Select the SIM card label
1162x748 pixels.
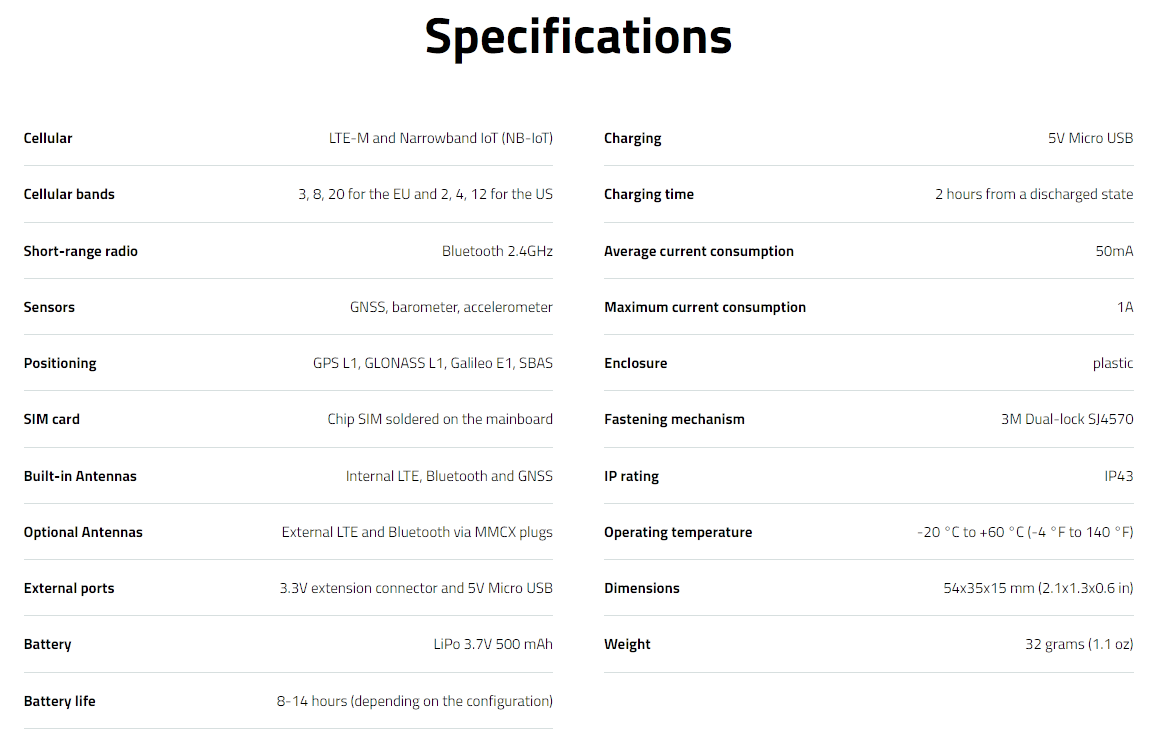point(52,420)
